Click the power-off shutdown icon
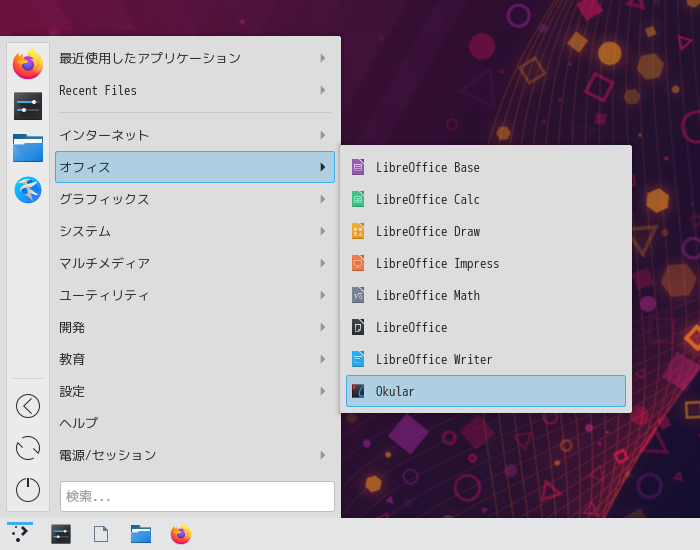 click(28, 490)
